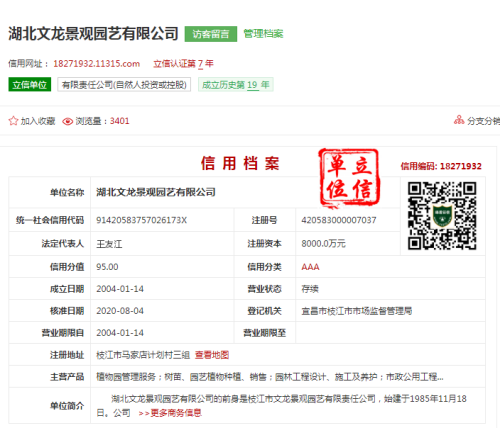Click the 加入收藏 text link
The width and height of the screenshot is (500, 428).
click(x=38, y=121)
